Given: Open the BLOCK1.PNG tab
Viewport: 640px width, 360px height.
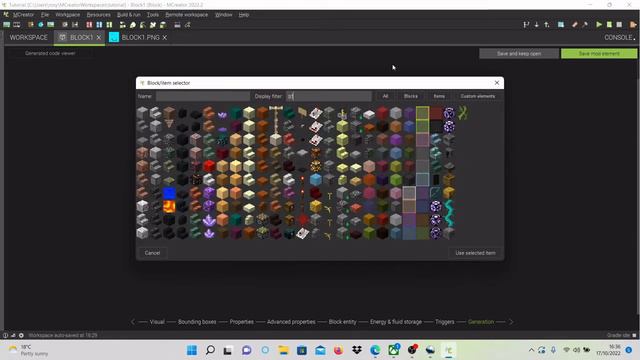Looking at the screenshot, I should 140,37.
